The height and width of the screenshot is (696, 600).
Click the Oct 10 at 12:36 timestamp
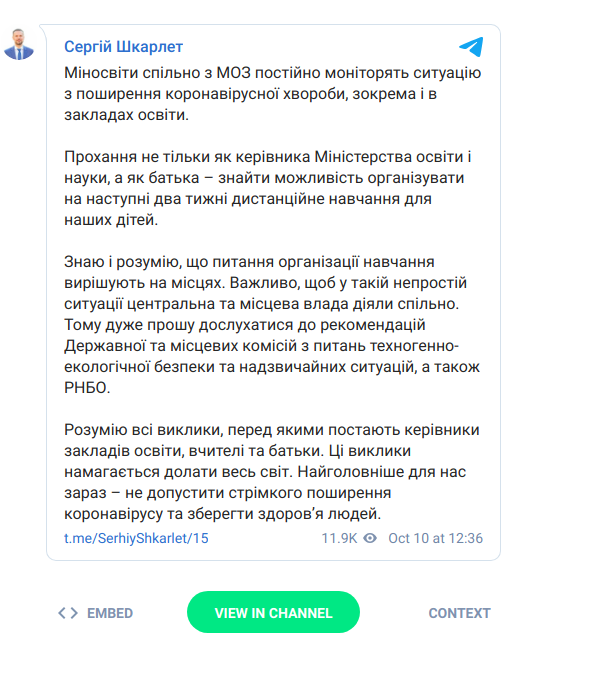pyautogui.click(x=435, y=538)
